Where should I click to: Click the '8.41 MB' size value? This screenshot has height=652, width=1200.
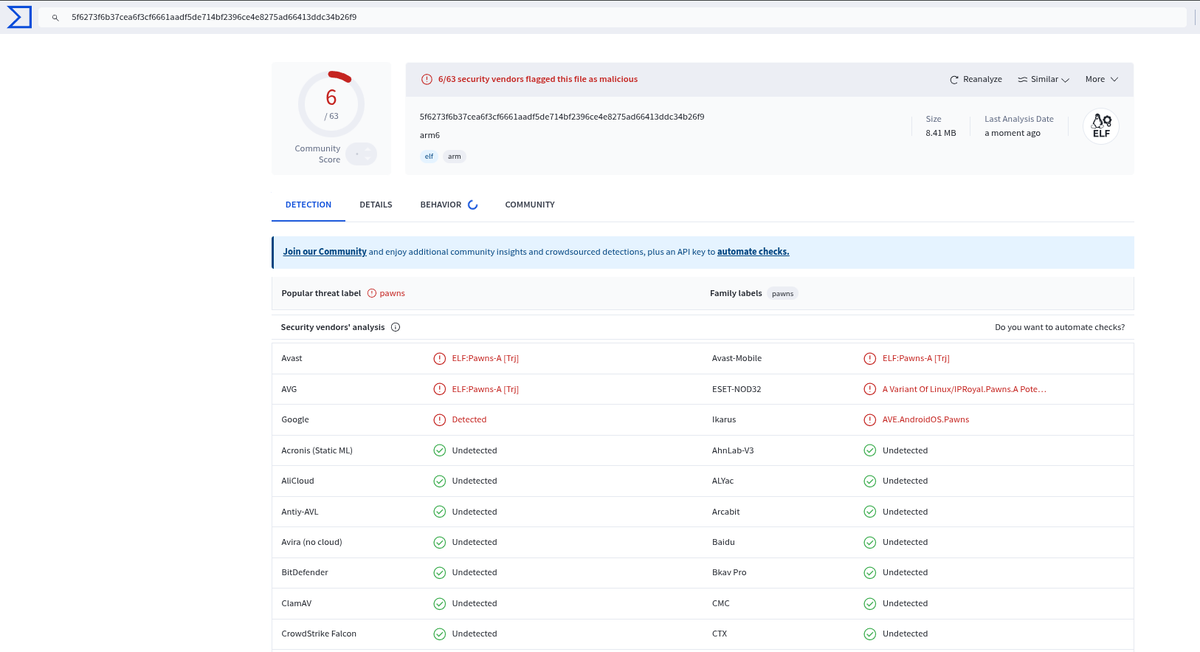(x=941, y=133)
